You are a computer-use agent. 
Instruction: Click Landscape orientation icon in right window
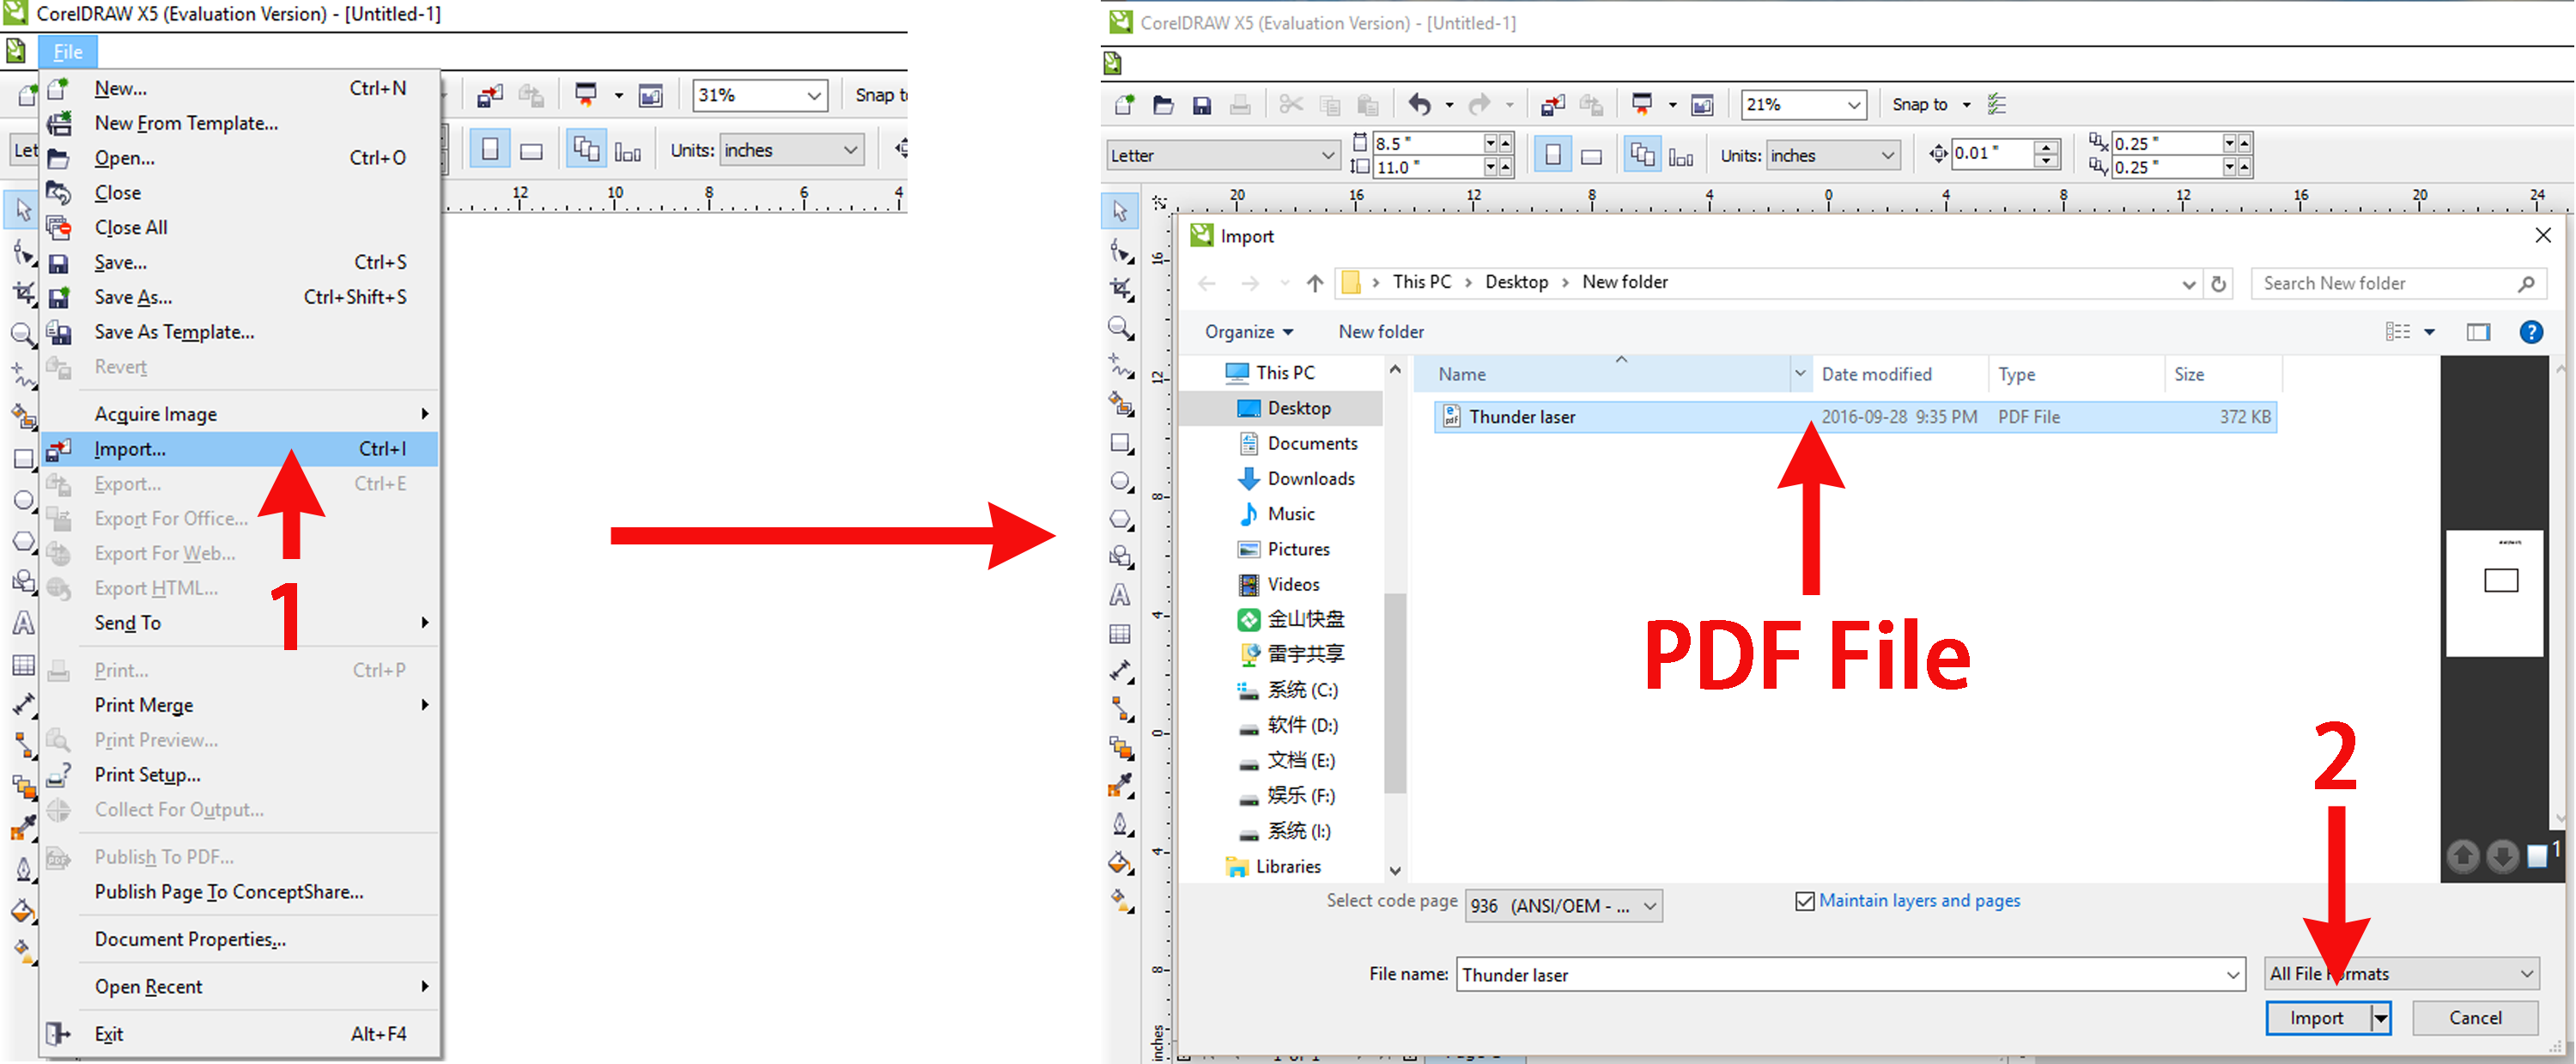click(x=1591, y=156)
